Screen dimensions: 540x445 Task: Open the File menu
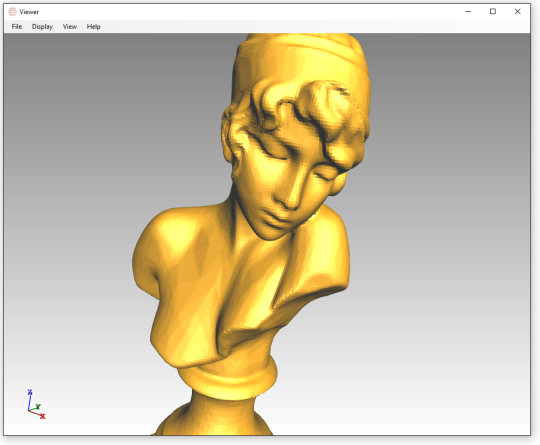(17, 27)
